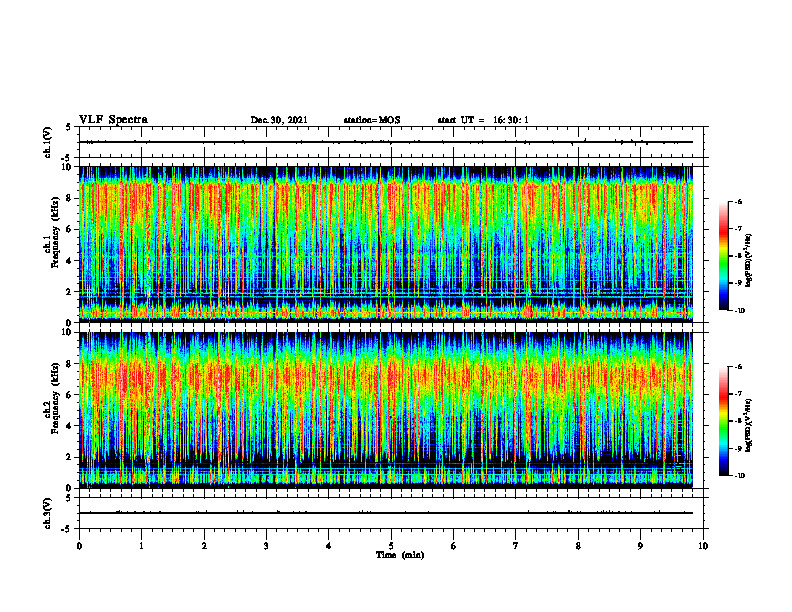Click the "VLF Spectra" plot title
Viewport: 792px width, 612px height.
coord(113,120)
